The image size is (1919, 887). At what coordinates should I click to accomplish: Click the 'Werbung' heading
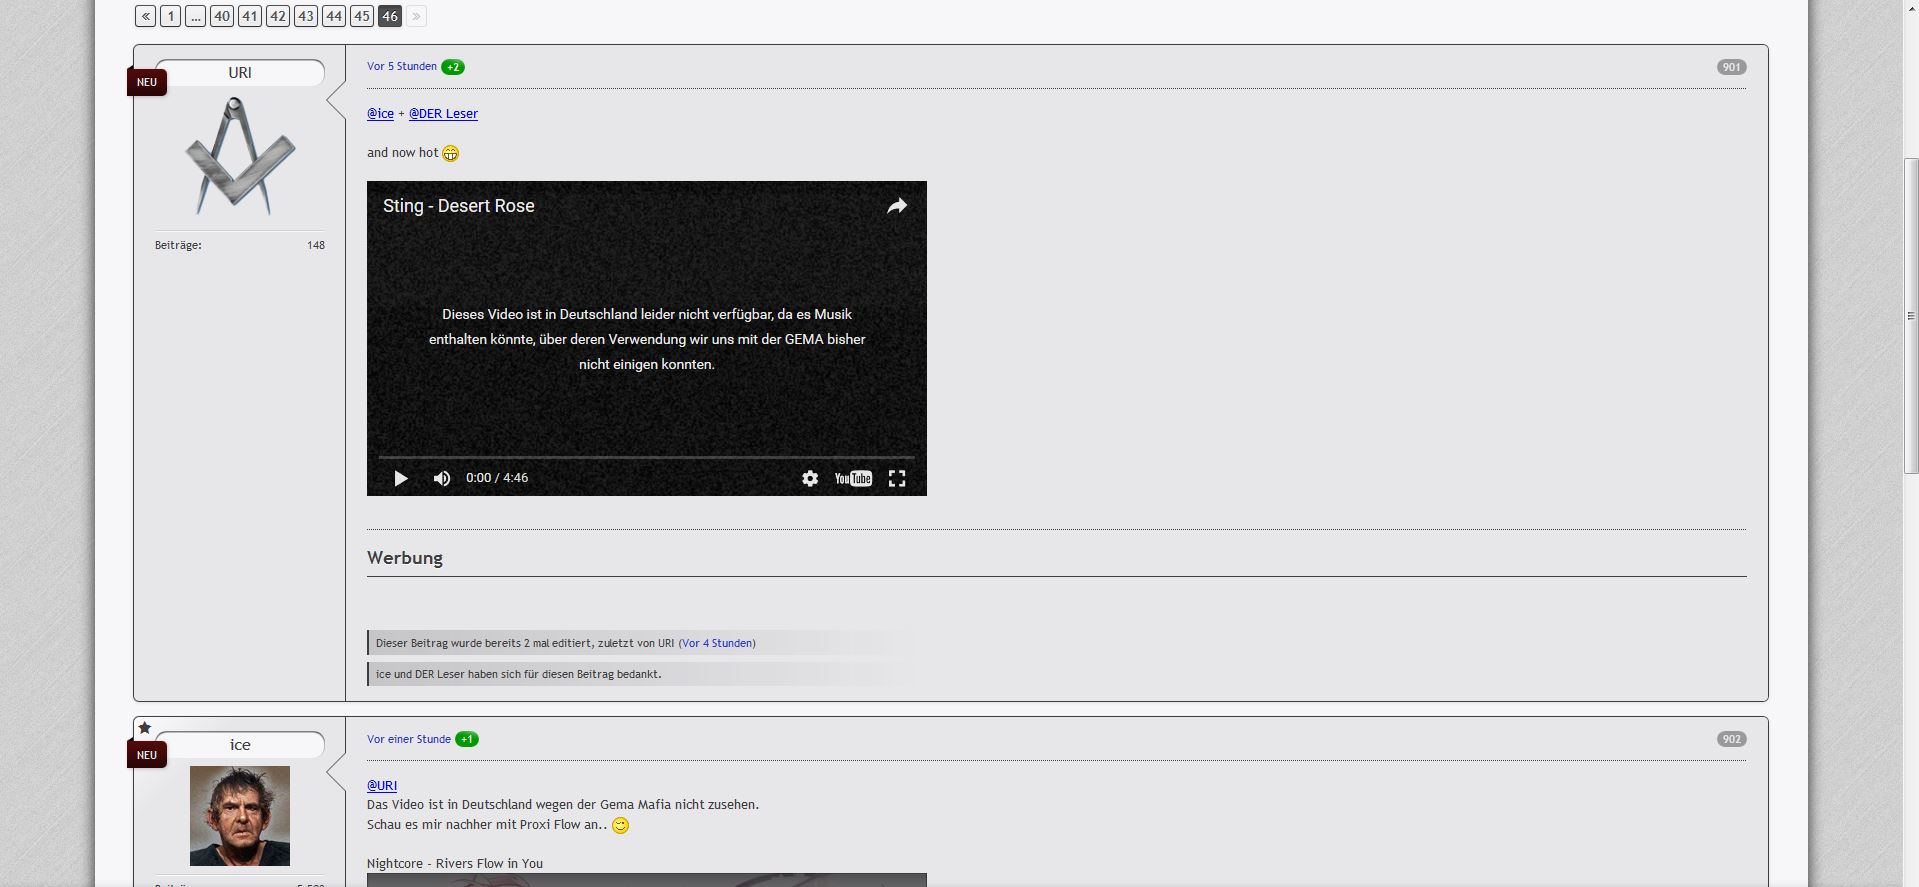tap(405, 558)
